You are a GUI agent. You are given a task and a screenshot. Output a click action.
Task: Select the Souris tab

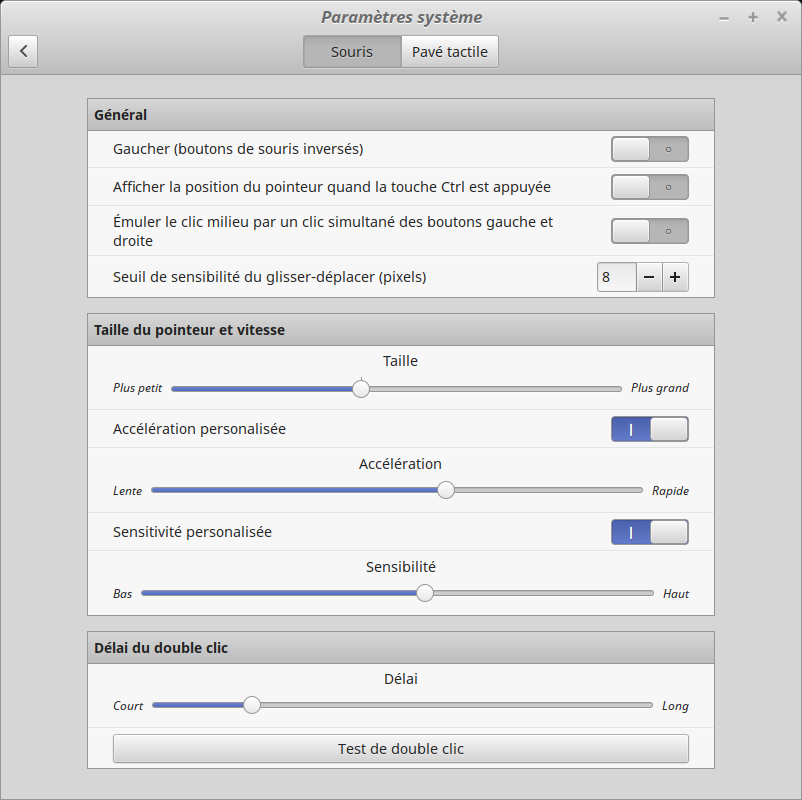click(x=352, y=52)
